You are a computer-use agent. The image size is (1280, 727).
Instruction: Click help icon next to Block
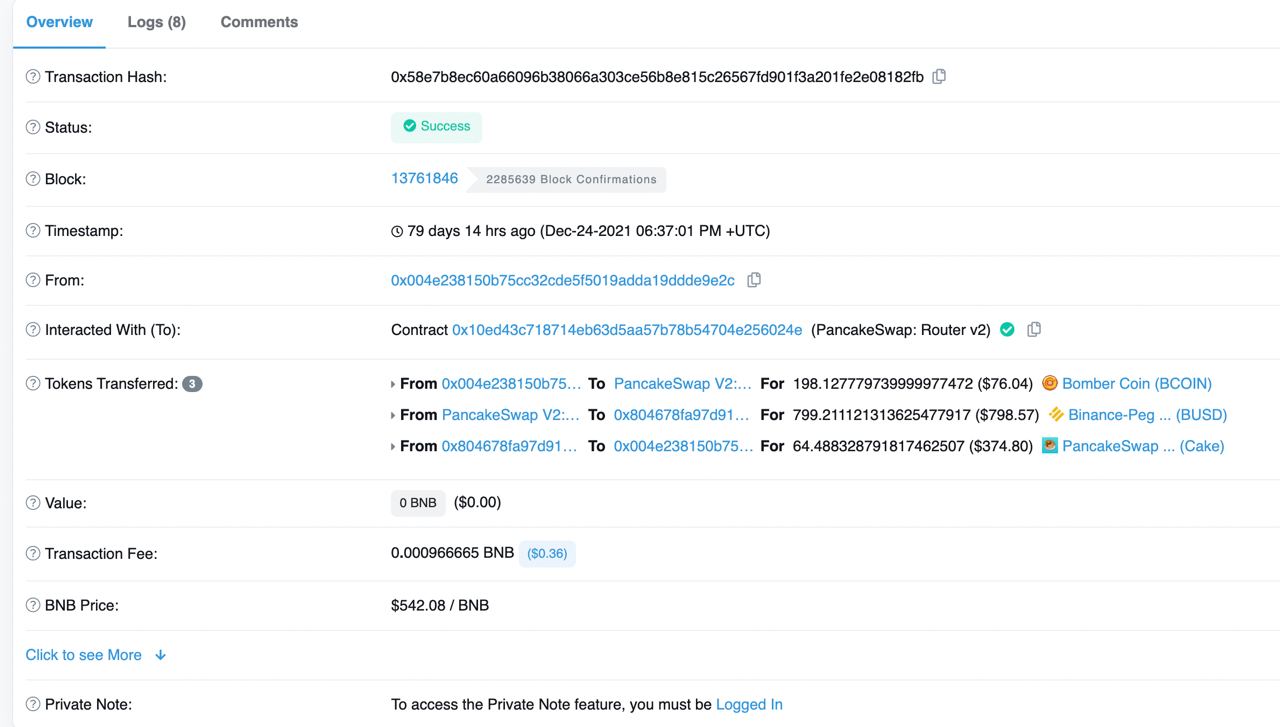33,180
